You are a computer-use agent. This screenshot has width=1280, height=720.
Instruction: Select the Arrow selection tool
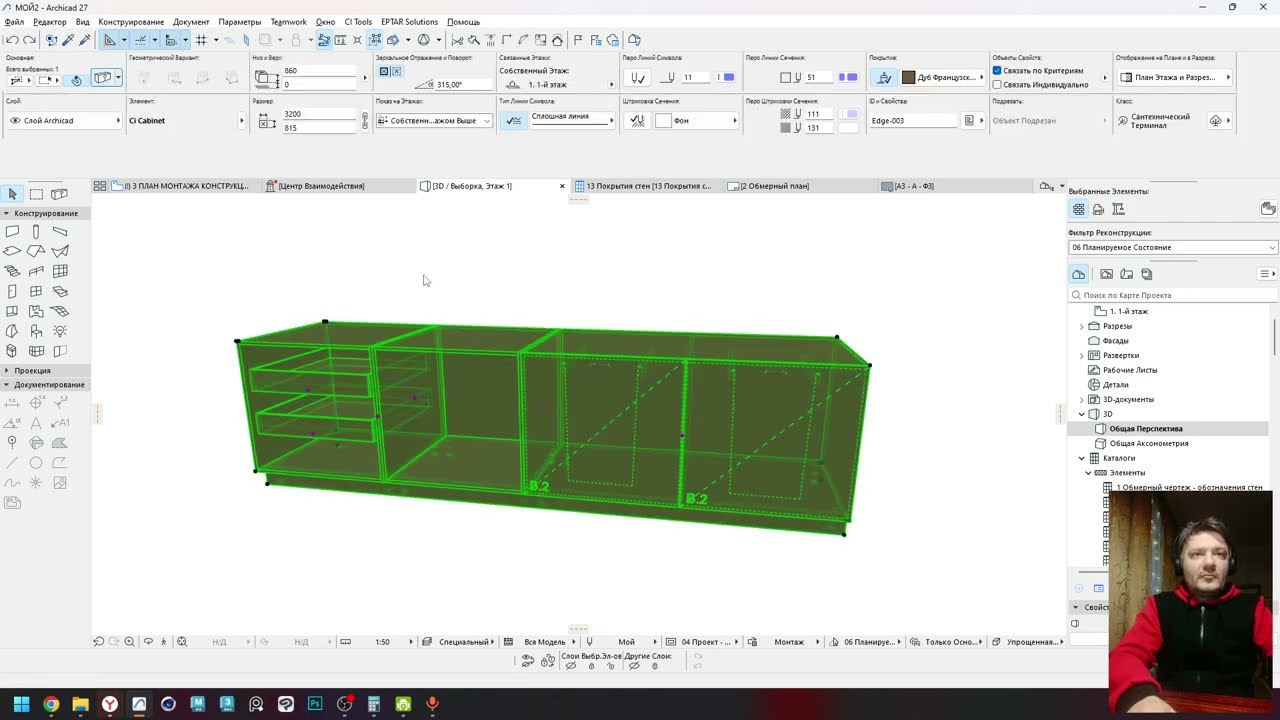tap(12, 194)
